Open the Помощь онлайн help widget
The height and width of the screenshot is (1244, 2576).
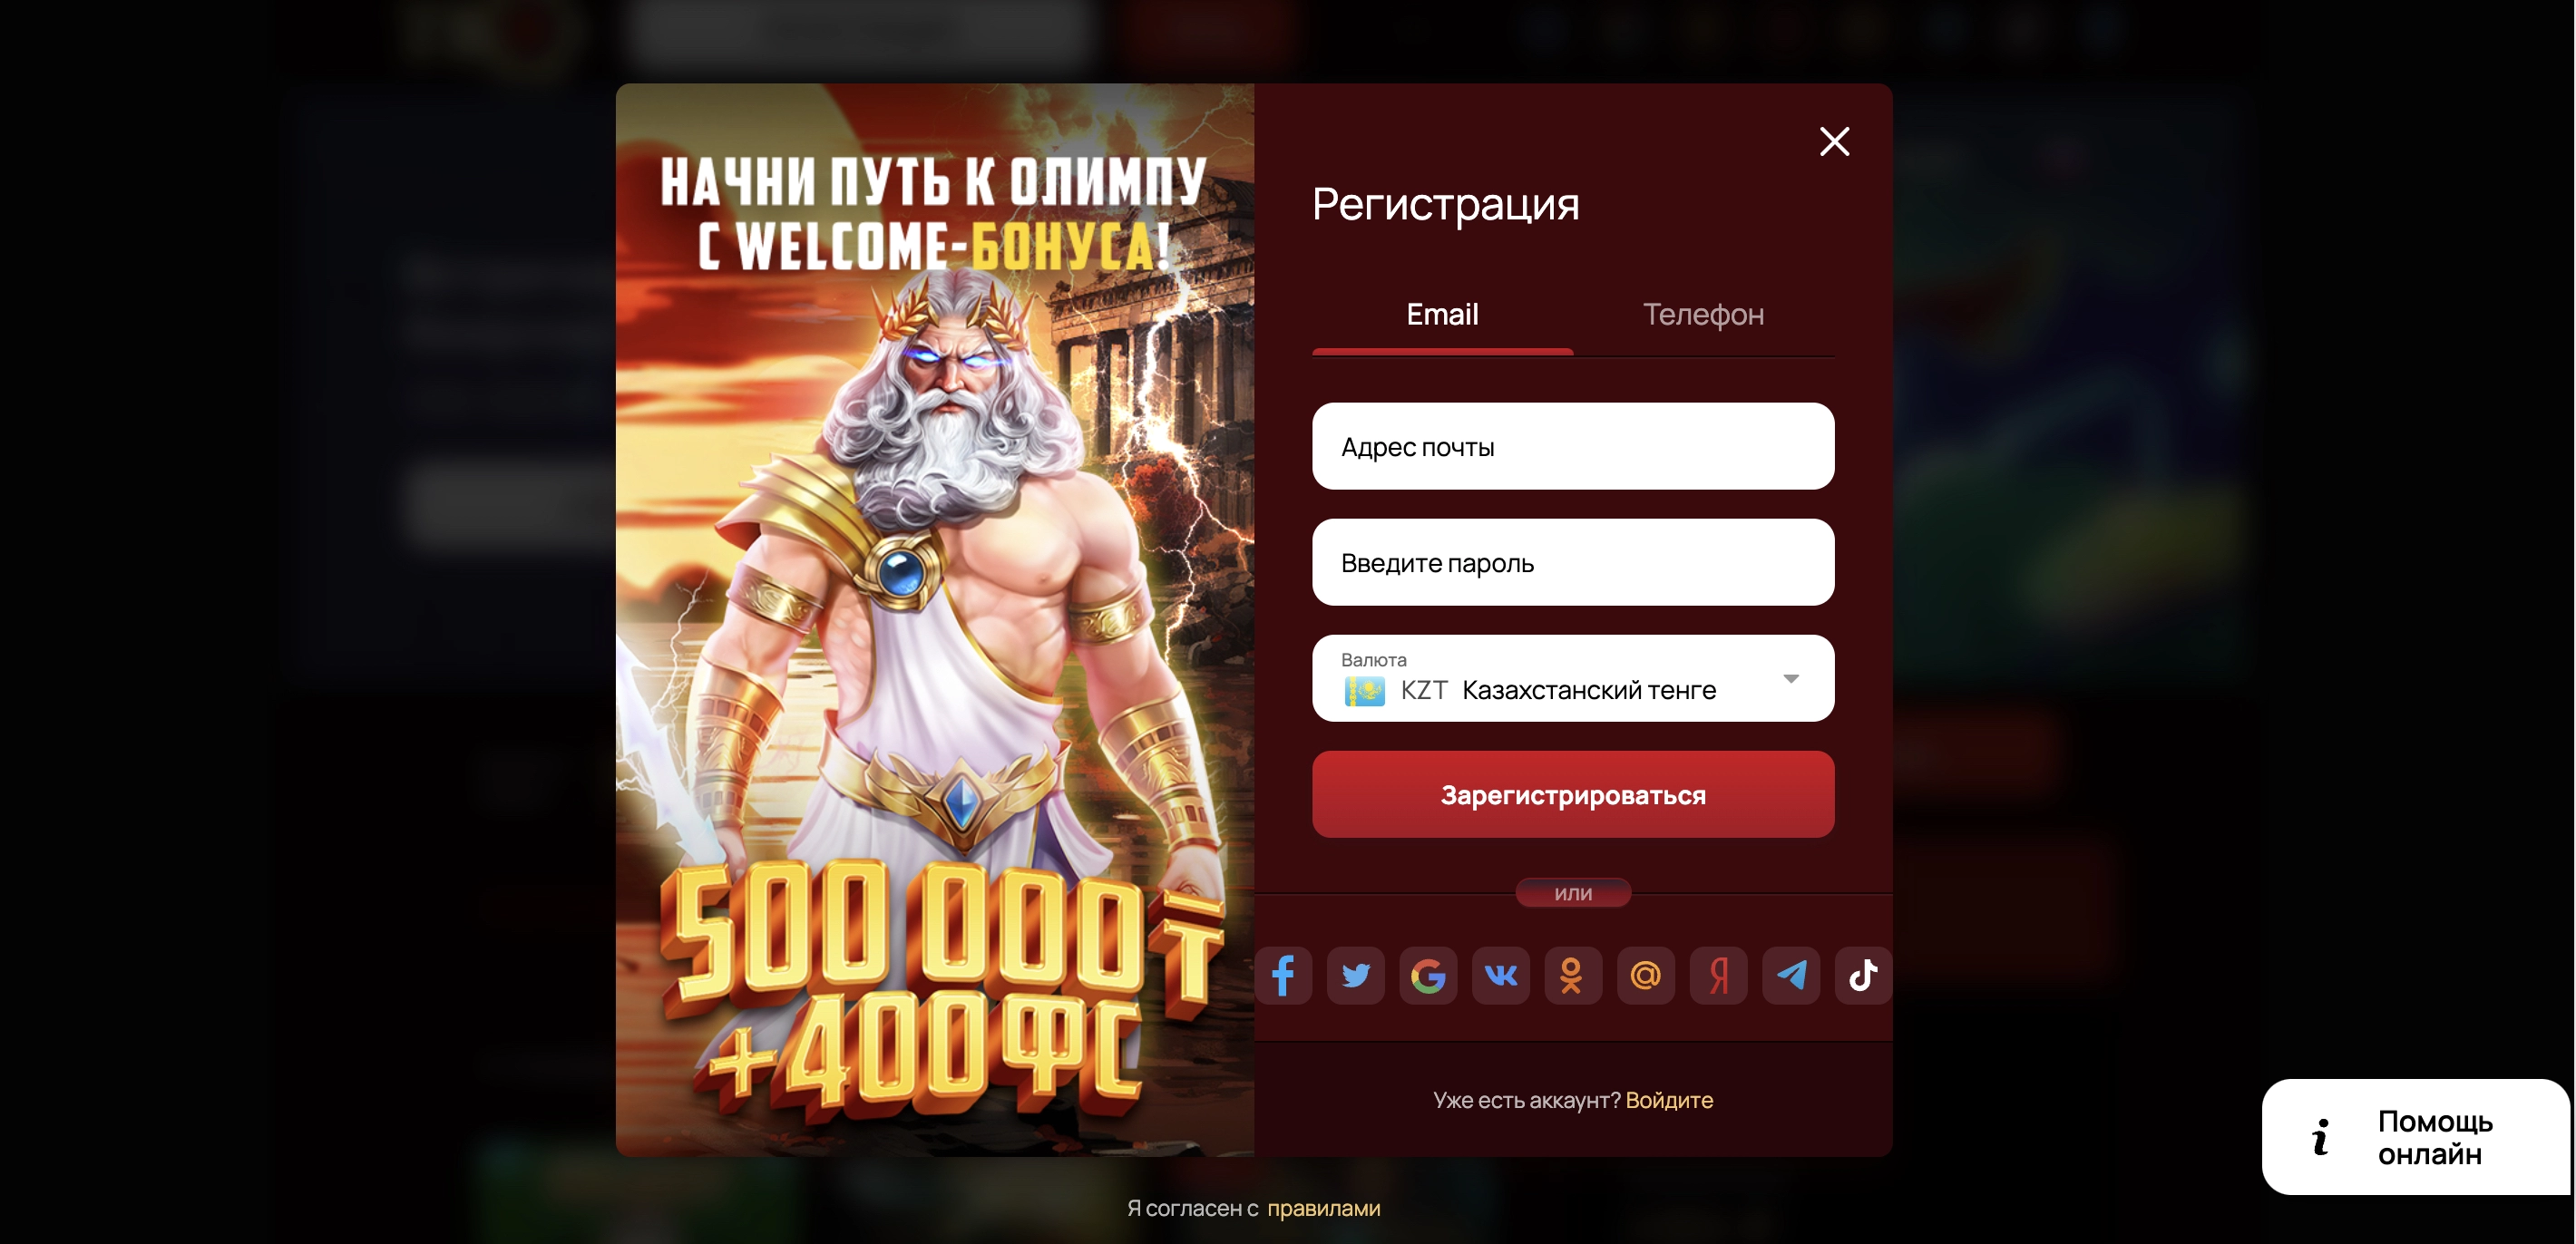coord(2415,1137)
